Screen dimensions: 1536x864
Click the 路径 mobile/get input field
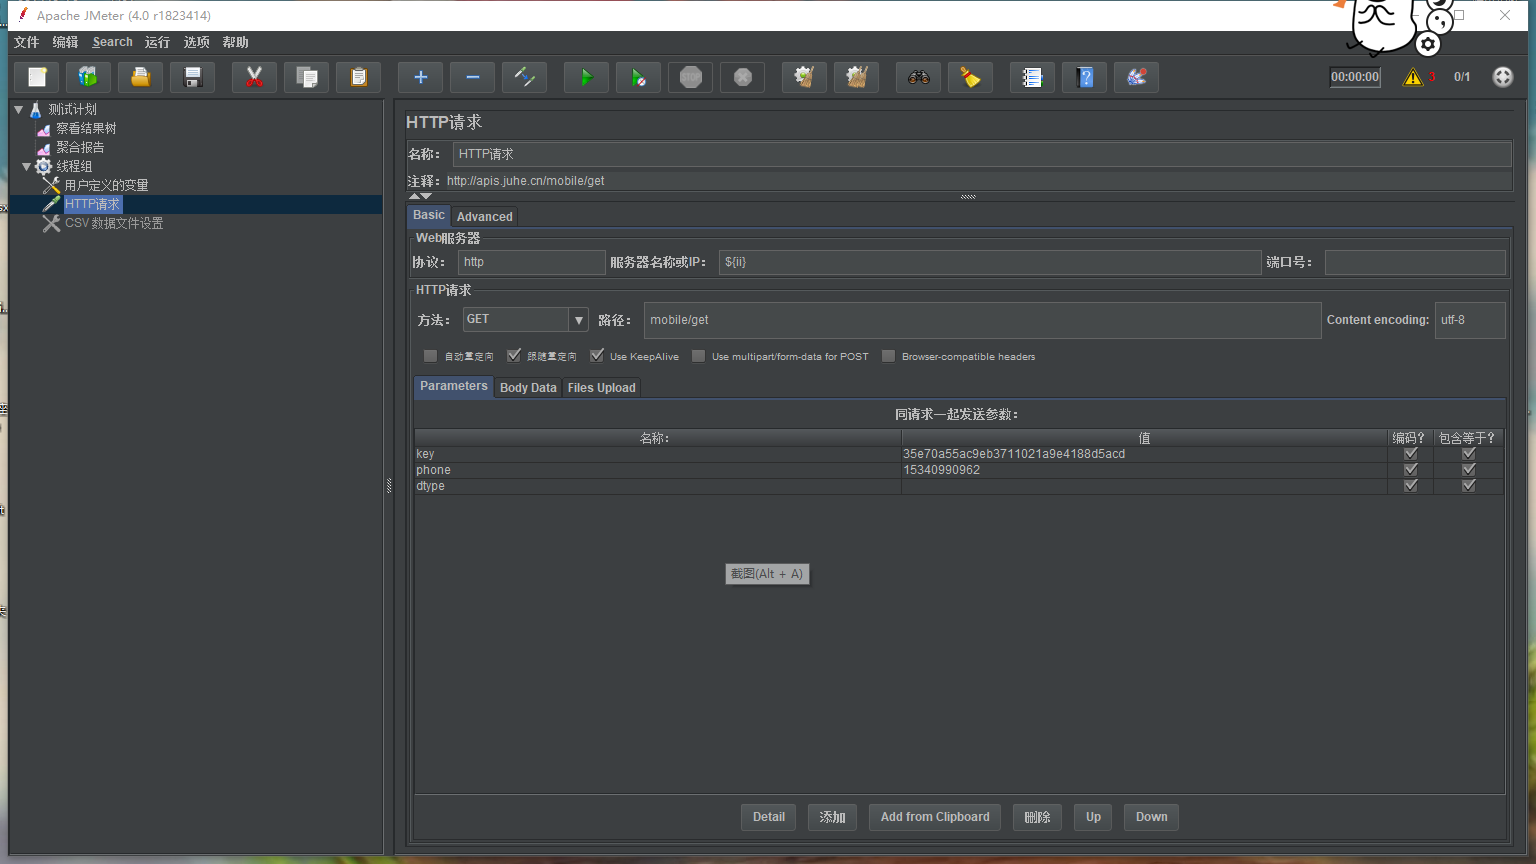tap(982, 320)
